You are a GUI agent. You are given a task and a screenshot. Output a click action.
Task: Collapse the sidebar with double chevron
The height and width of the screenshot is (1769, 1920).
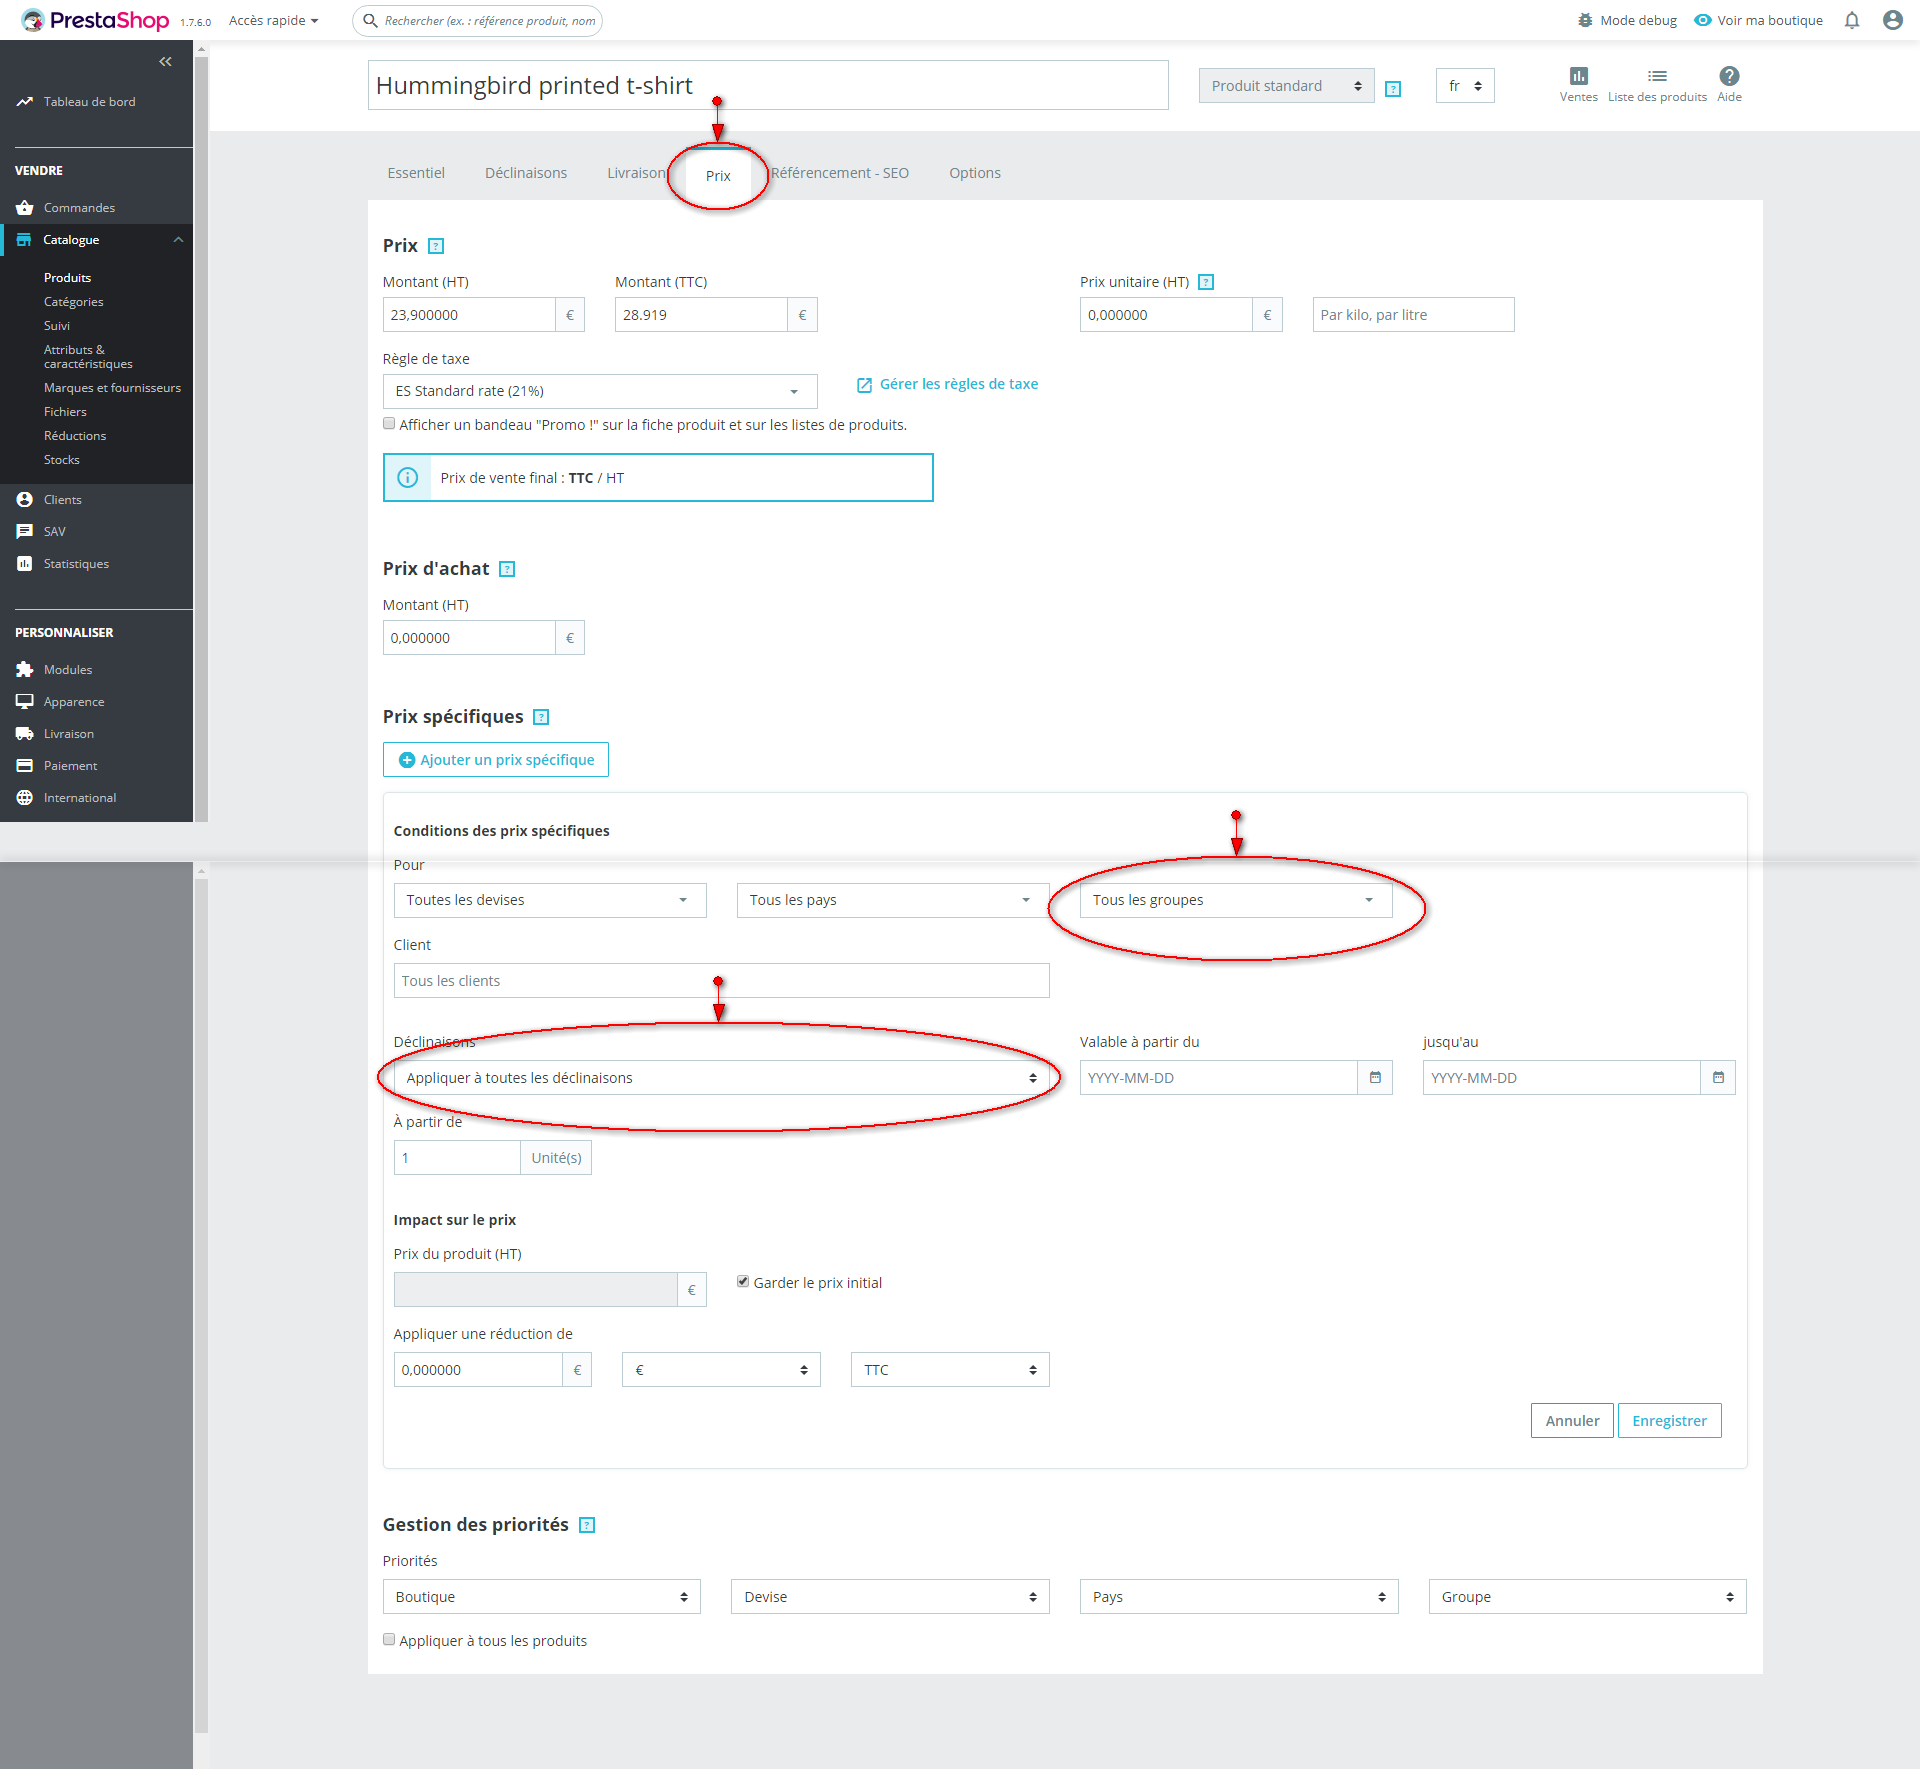tap(165, 62)
